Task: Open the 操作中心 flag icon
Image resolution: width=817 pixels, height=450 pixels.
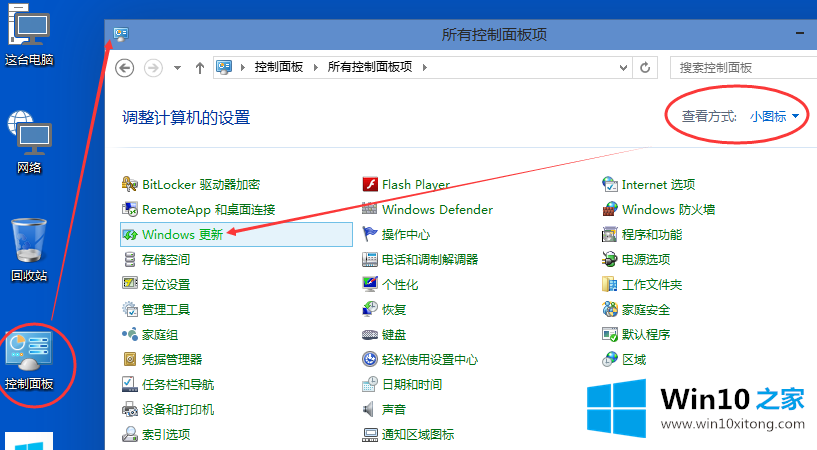Action: click(370, 234)
